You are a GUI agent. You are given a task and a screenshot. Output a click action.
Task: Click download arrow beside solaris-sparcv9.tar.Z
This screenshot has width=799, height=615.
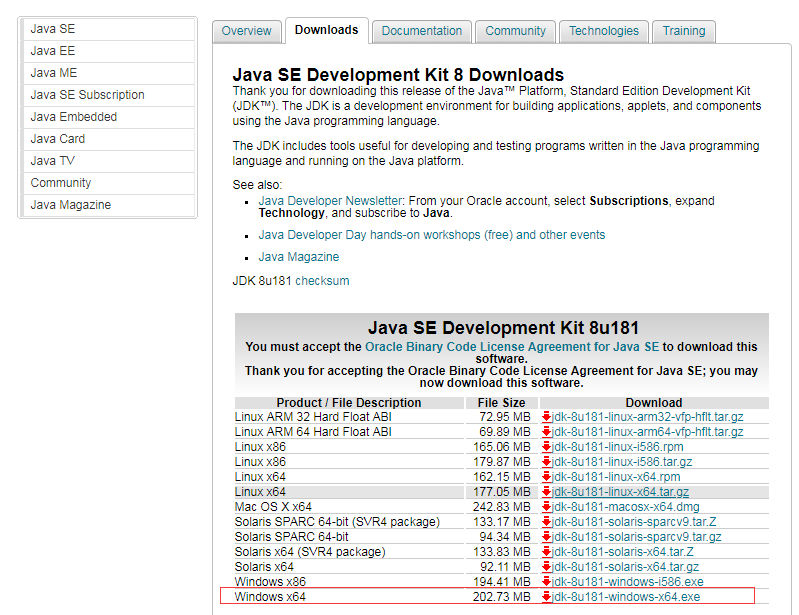coord(546,522)
